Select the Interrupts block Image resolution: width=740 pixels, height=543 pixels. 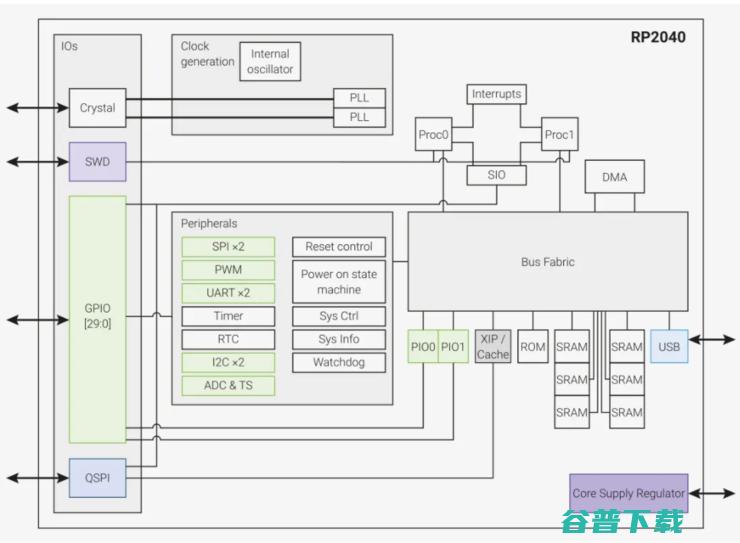(x=496, y=94)
